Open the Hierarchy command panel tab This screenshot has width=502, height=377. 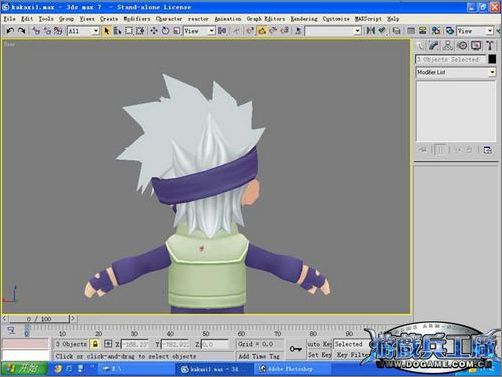(x=448, y=46)
